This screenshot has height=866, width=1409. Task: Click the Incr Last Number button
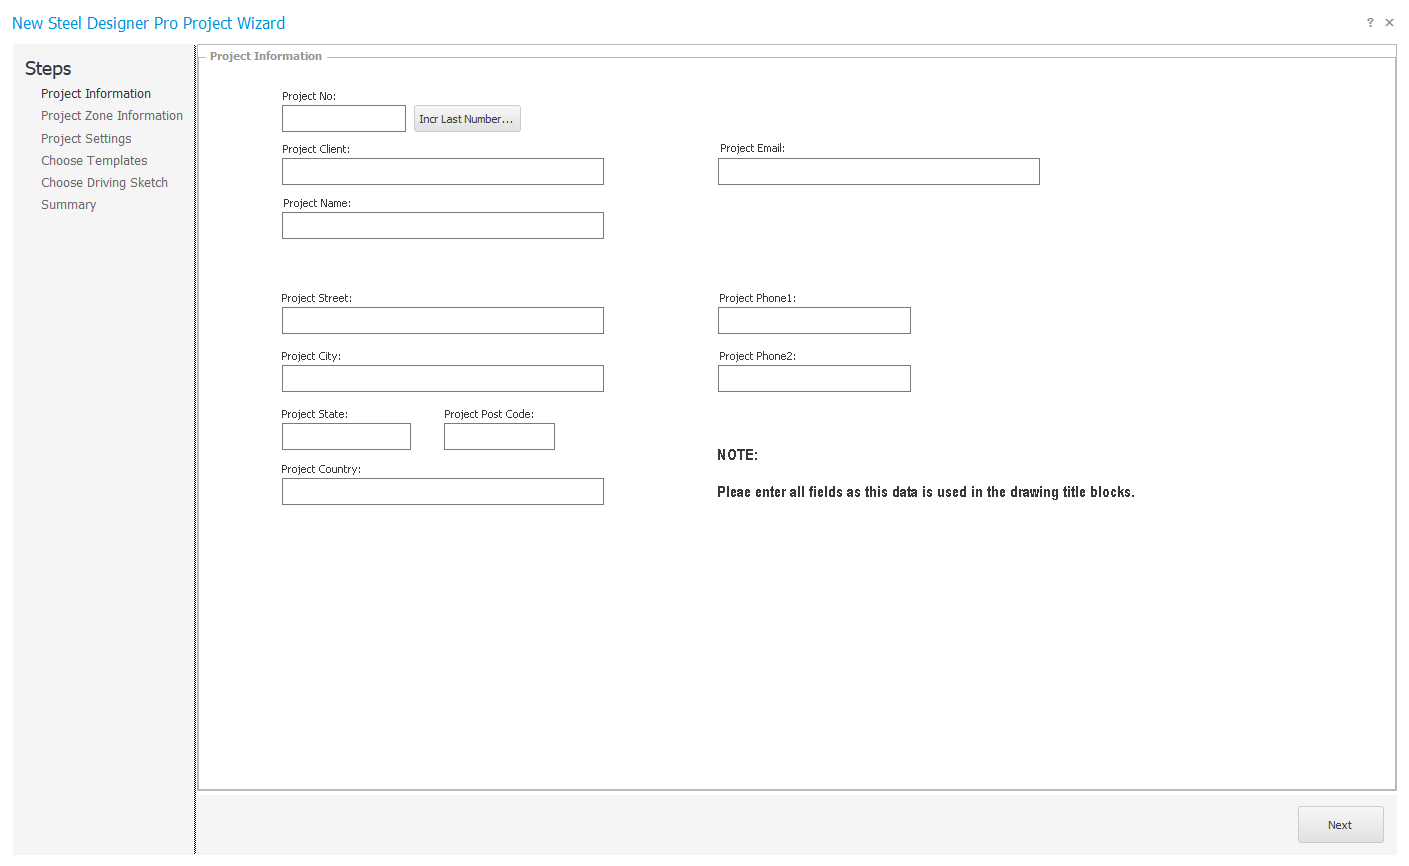(467, 119)
